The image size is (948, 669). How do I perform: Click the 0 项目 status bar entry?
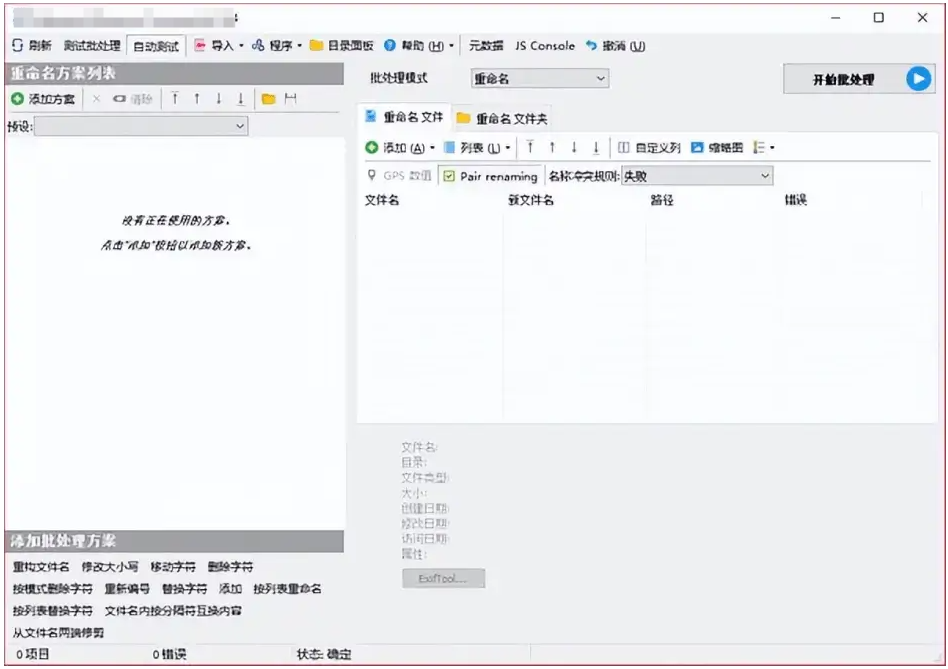click(x=33, y=654)
